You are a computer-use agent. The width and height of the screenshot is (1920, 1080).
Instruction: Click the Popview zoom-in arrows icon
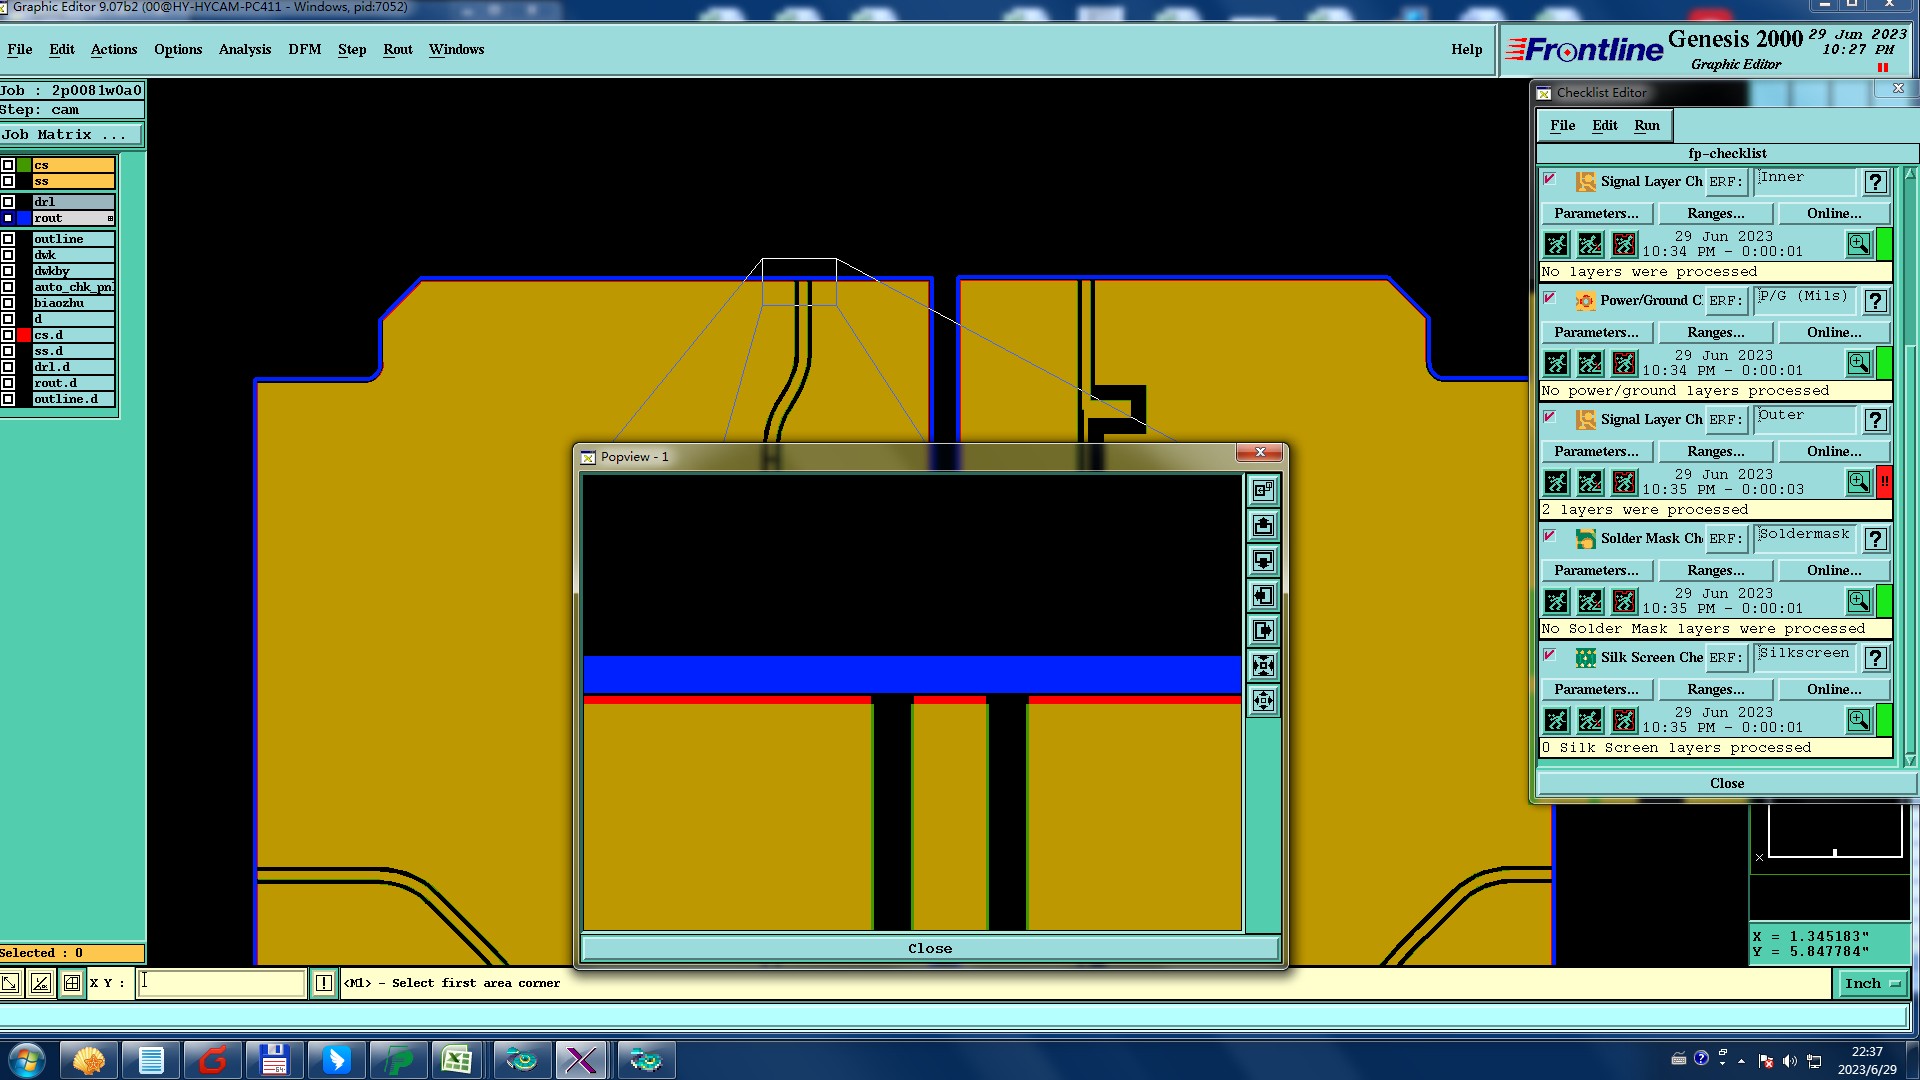[1264, 666]
